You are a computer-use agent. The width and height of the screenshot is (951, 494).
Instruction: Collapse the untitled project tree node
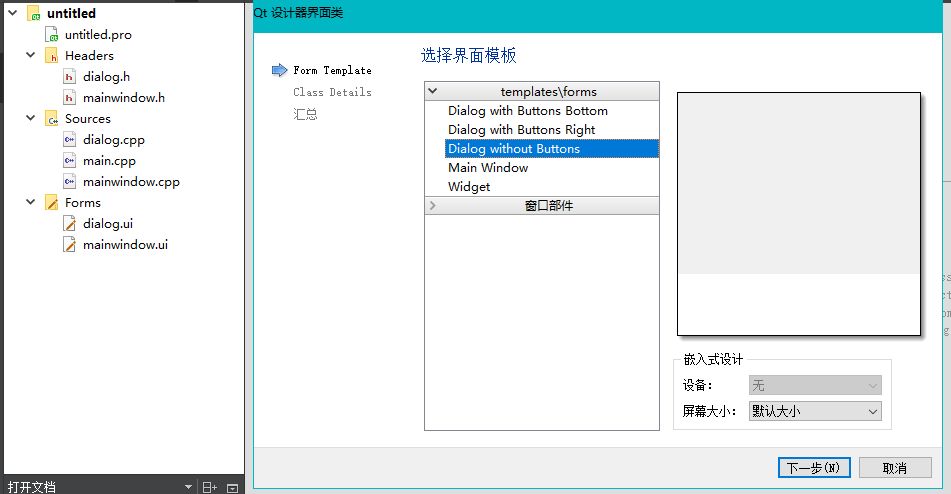[11, 14]
